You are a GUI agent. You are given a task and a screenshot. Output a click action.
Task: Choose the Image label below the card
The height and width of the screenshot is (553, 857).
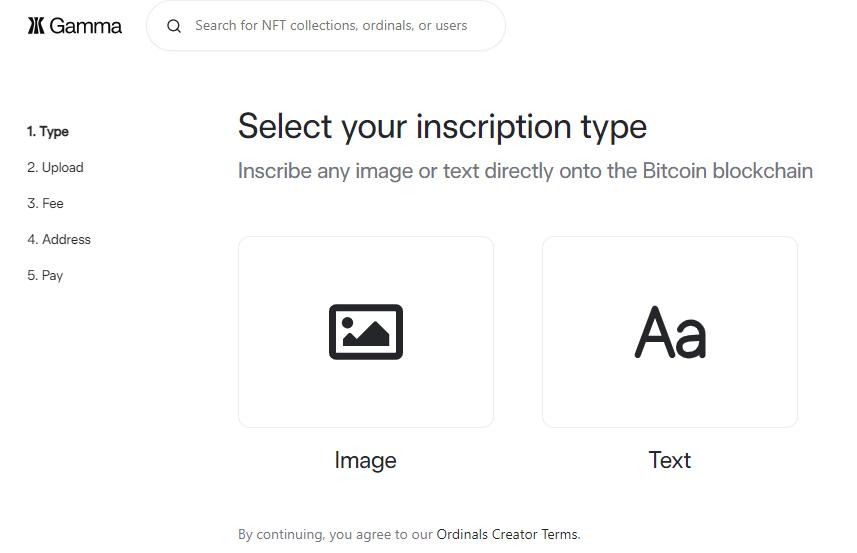pos(366,461)
